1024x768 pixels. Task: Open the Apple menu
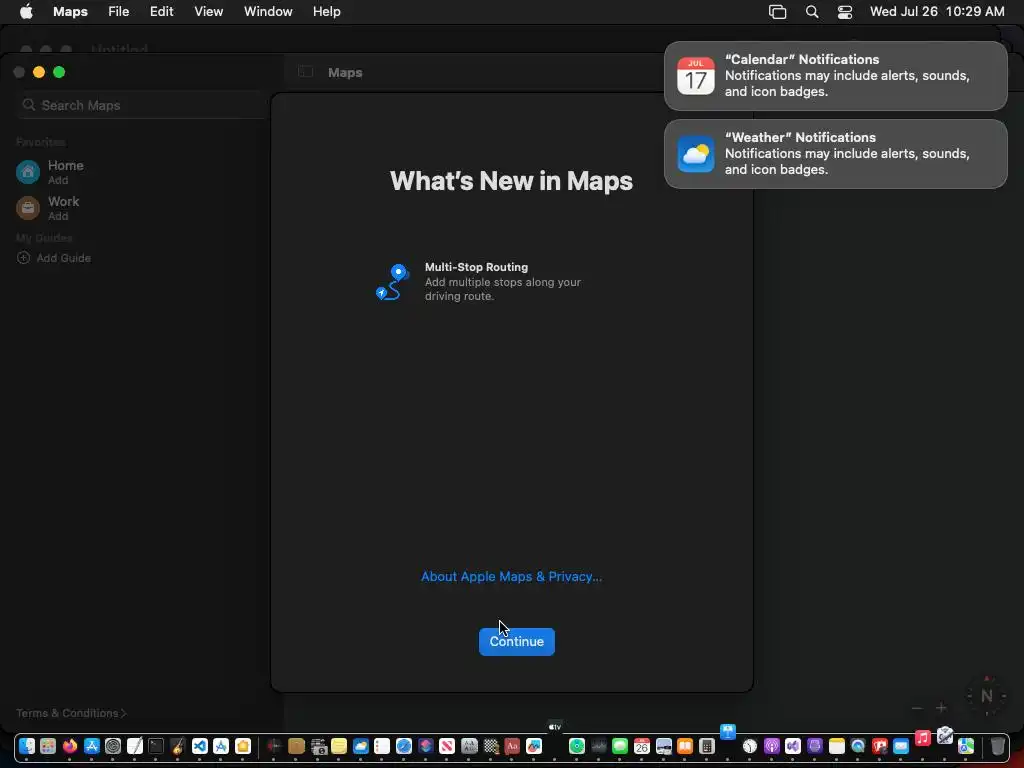click(26, 12)
